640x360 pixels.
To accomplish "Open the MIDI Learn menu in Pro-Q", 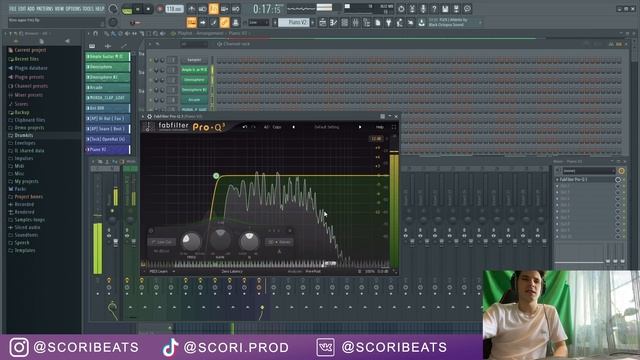I will [x=162, y=271].
